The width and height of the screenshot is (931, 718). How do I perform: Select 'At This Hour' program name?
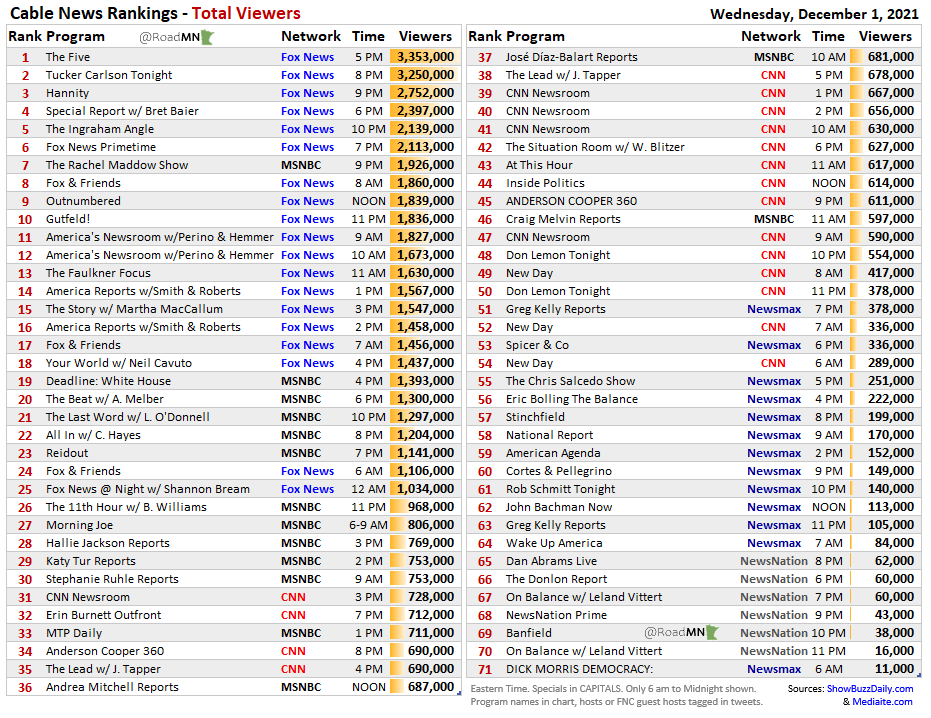click(539, 165)
